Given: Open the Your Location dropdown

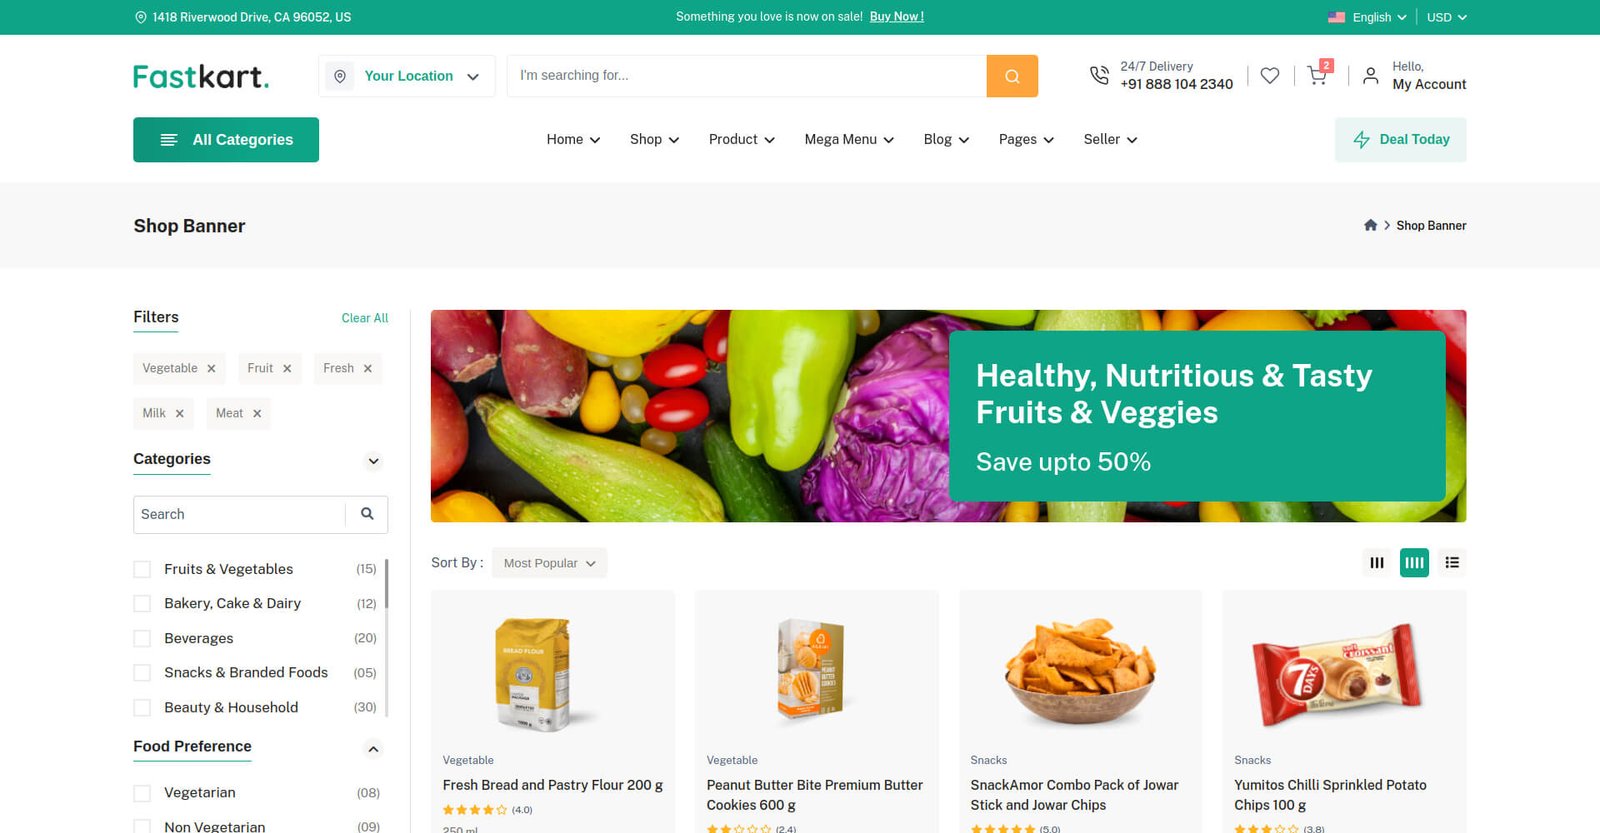Looking at the screenshot, I should 407,76.
